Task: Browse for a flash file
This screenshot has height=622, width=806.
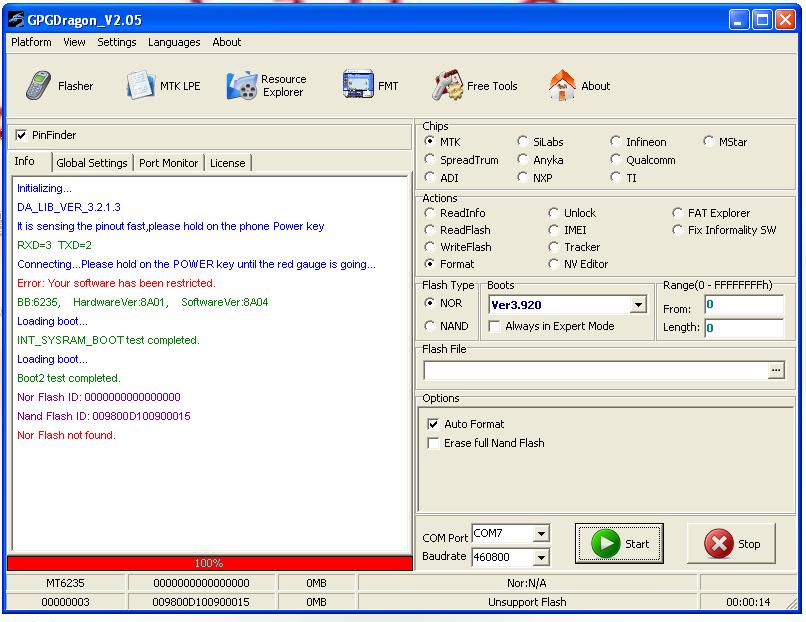Action: click(x=776, y=371)
